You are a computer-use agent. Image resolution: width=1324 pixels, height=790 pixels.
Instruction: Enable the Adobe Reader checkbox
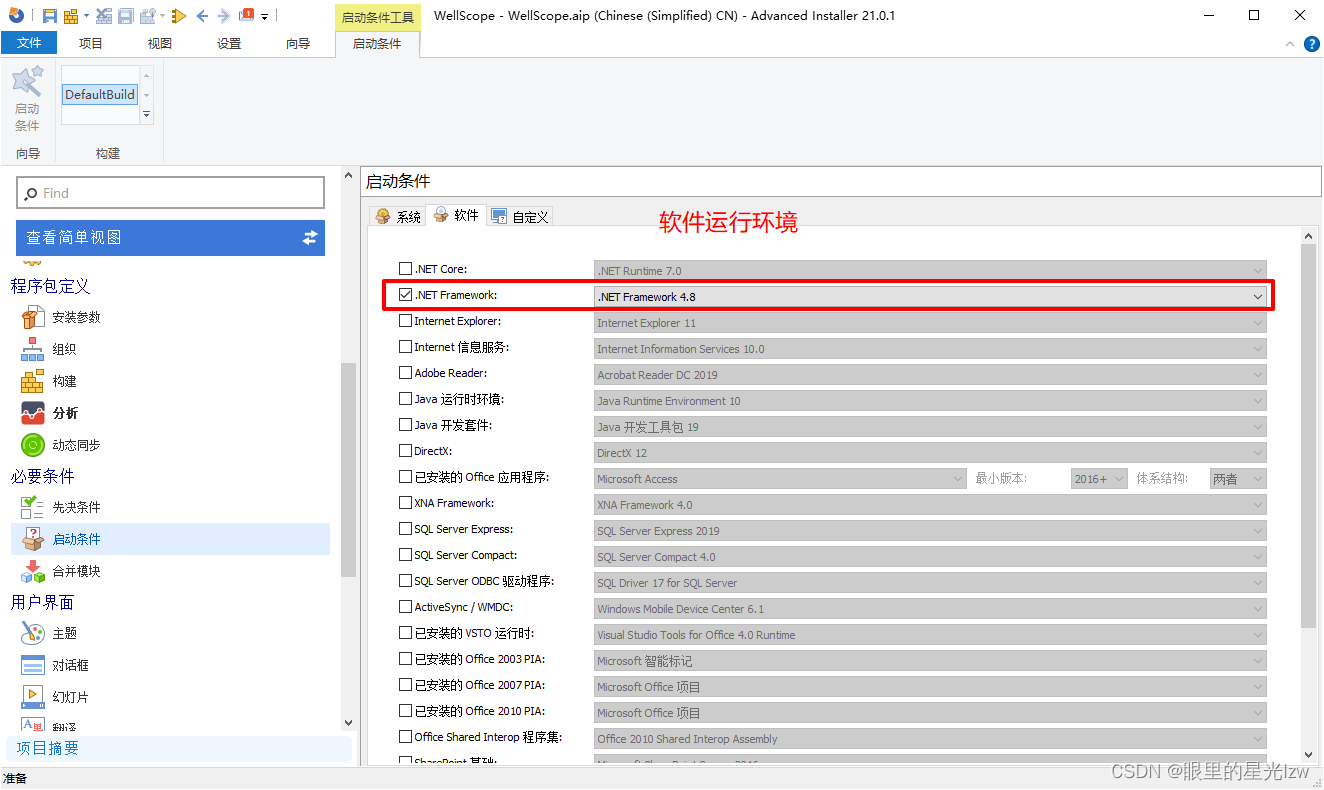pyautogui.click(x=405, y=373)
